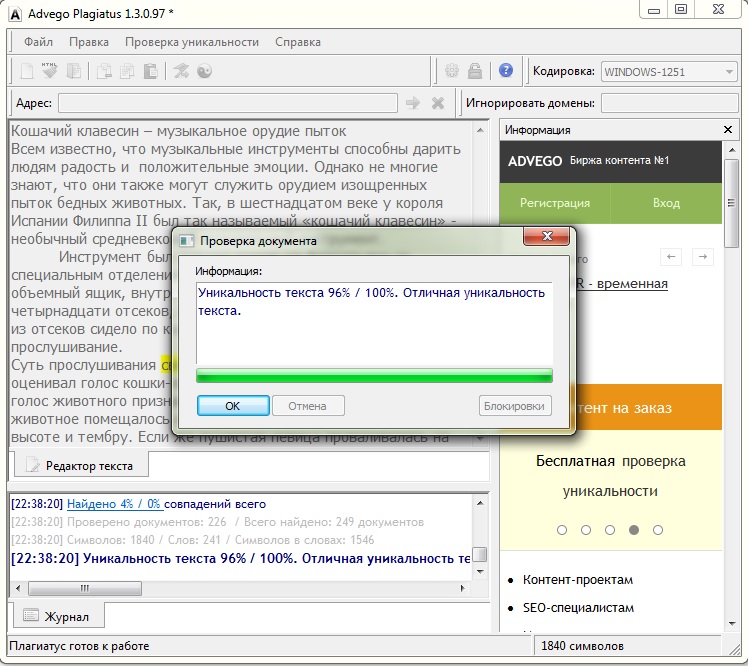
Task: Open help with blue question icon
Action: pyautogui.click(x=506, y=71)
